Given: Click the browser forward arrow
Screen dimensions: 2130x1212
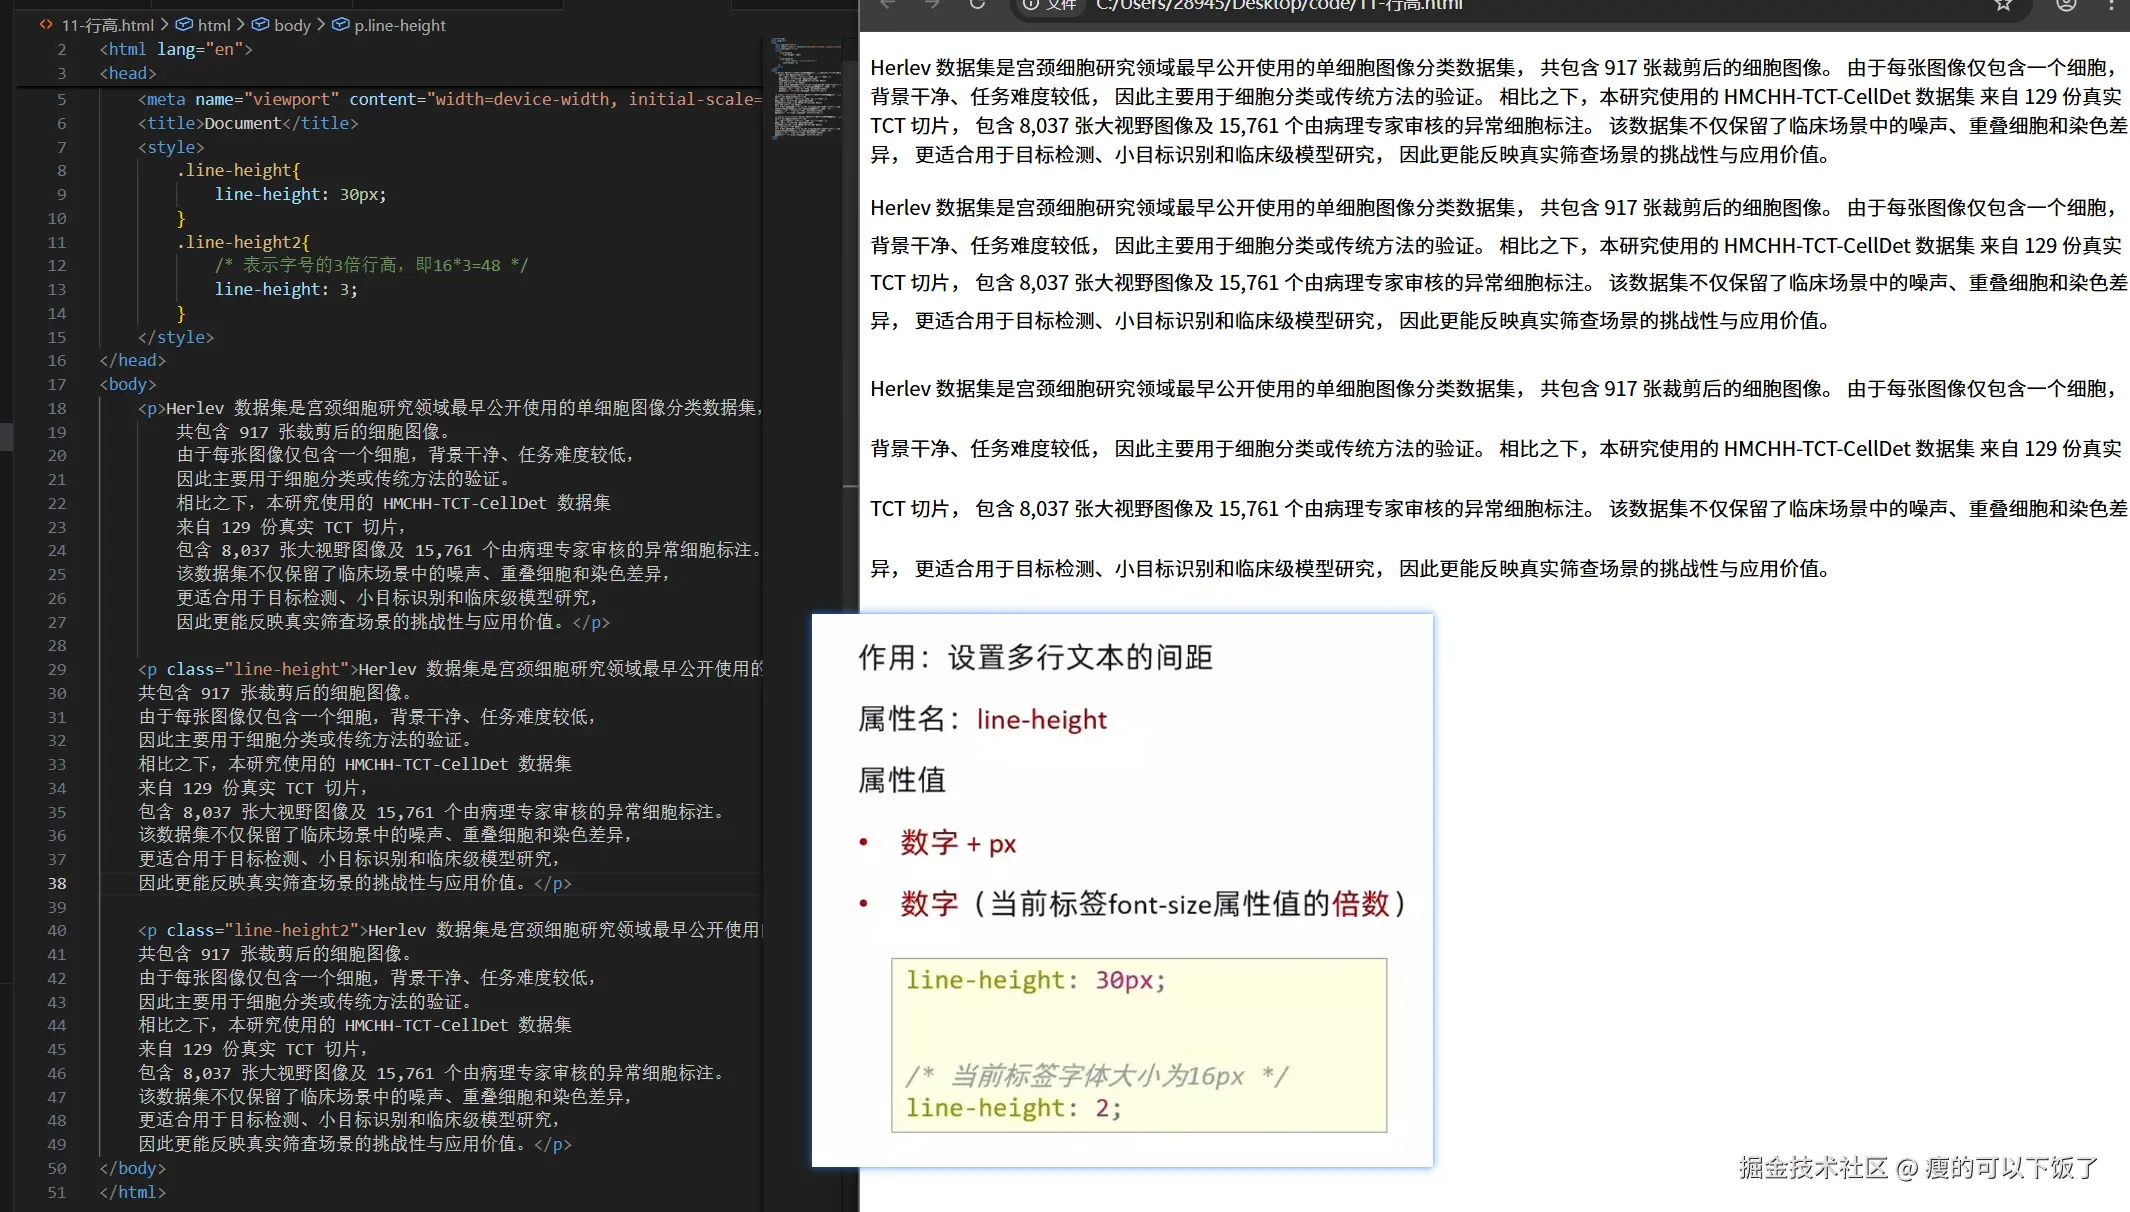Looking at the screenshot, I should coord(932,5).
